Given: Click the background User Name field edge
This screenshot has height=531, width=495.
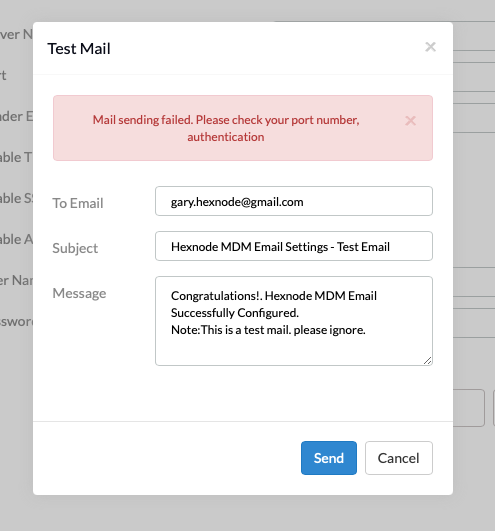Looking at the screenshot, I should pos(474,282).
